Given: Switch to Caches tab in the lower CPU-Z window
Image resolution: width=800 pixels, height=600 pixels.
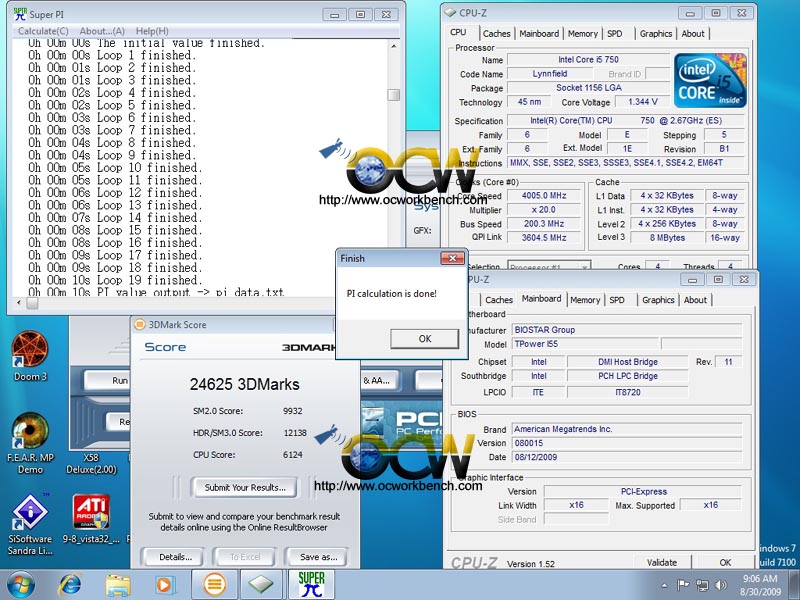Looking at the screenshot, I should 498,300.
